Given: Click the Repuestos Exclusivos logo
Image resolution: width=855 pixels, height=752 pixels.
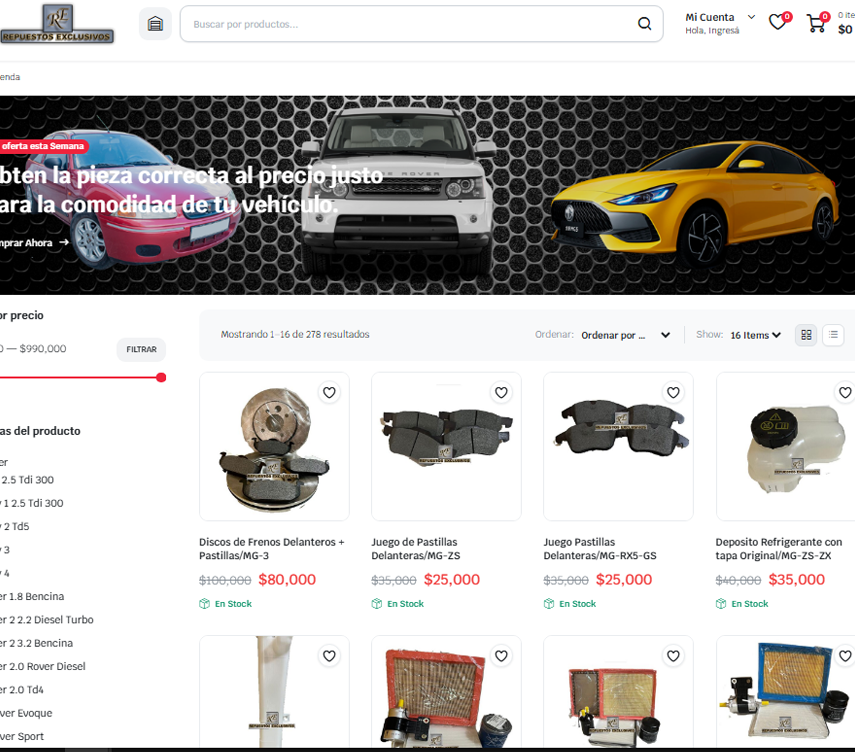Looking at the screenshot, I should point(57,24).
